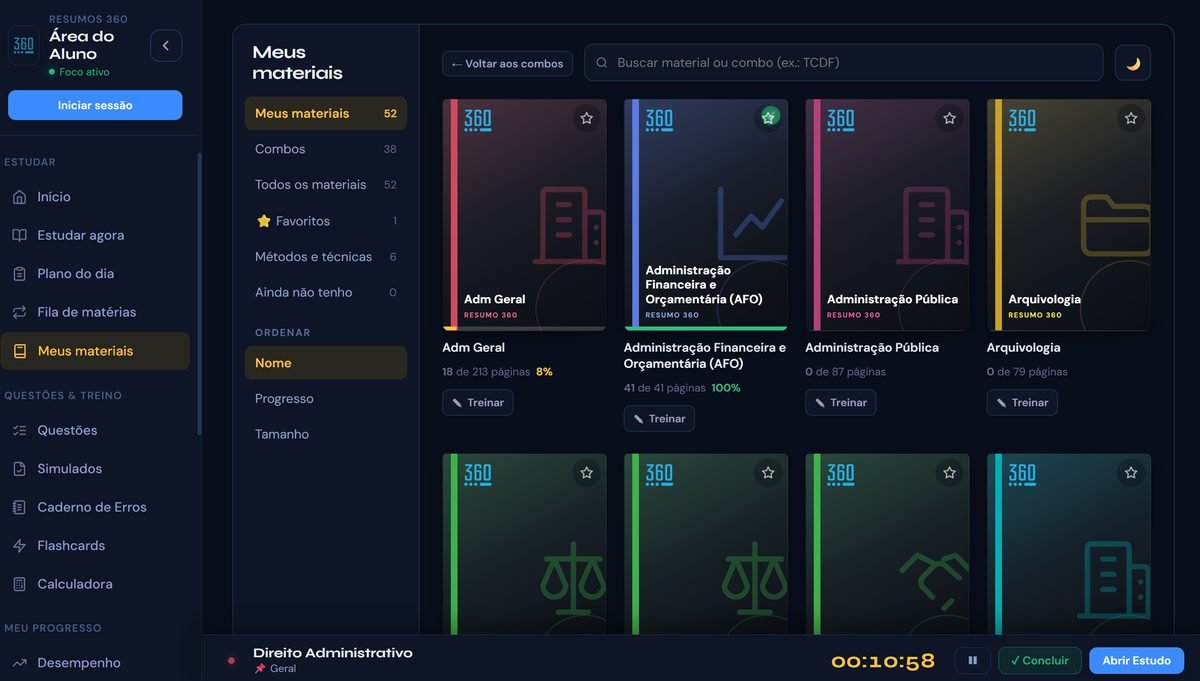Sort materials by Tamanho
This screenshot has height=681, width=1200.
tap(326, 435)
